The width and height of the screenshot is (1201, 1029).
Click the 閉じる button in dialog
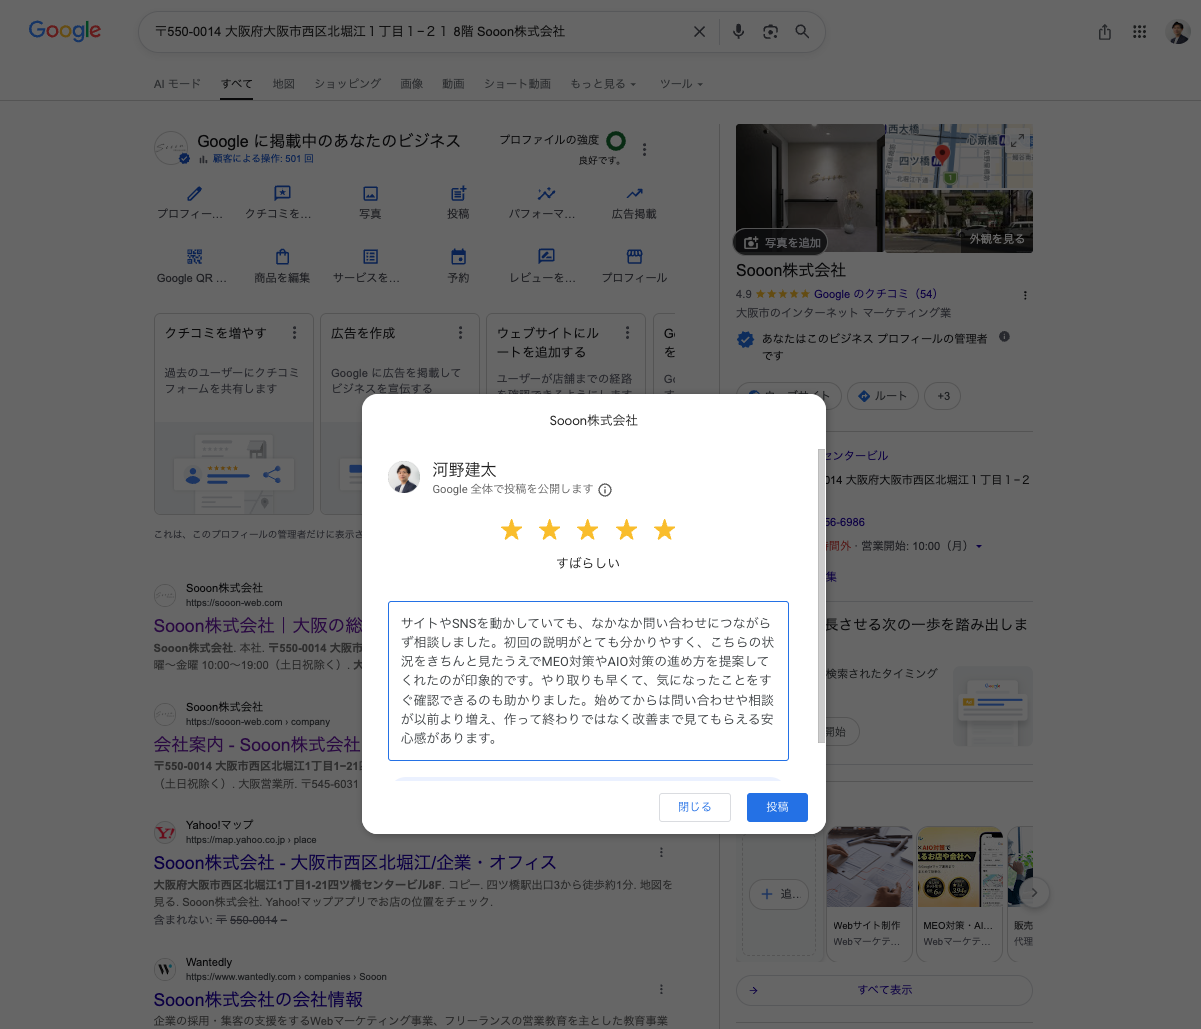click(695, 807)
